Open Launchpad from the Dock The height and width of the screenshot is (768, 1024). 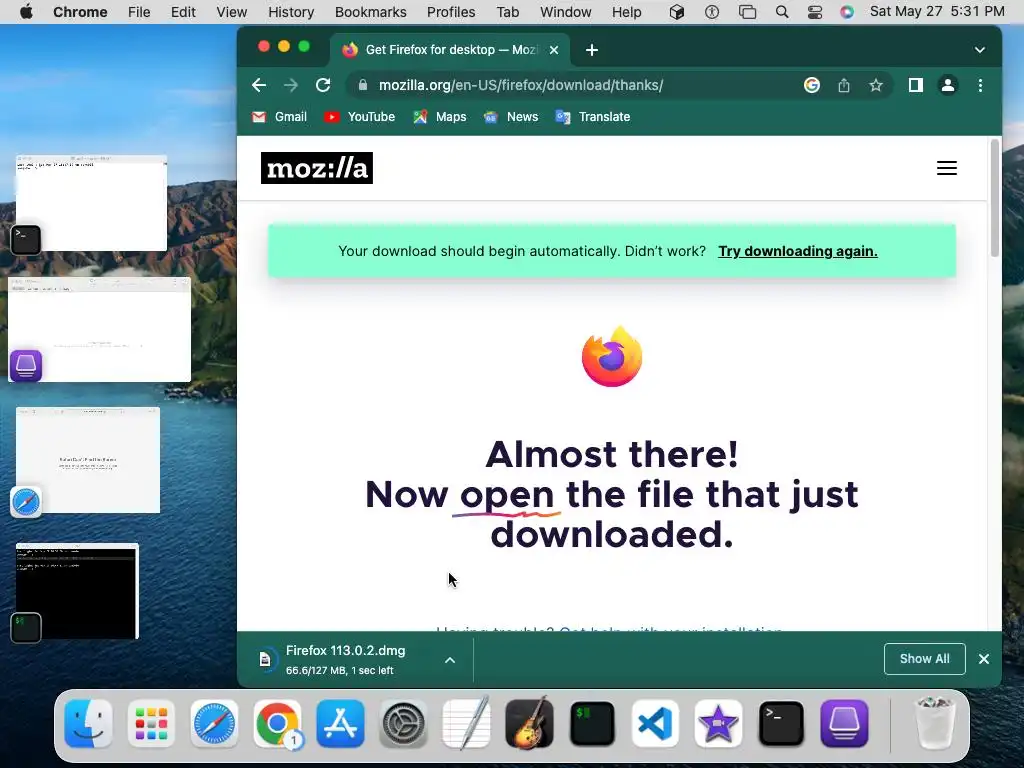pyautogui.click(x=152, y=724)
